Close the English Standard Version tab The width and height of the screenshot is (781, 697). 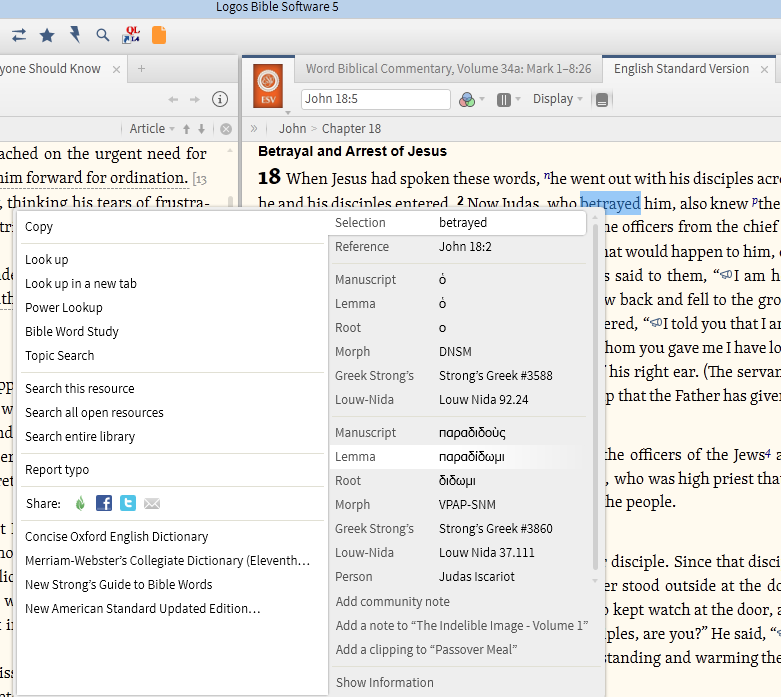coord(764,70)
